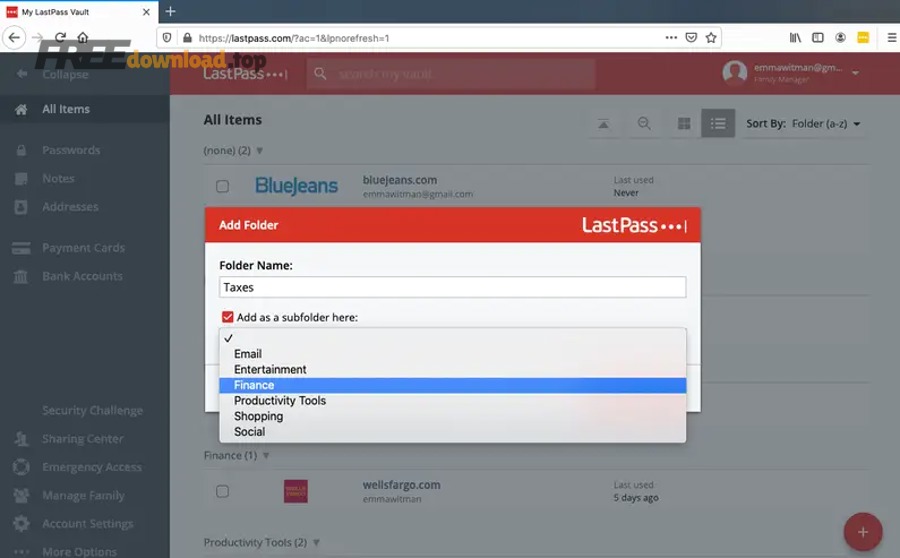Click the zoom magnifier icon in toolbar
Screen dimensions: 900x558
click(x=644, y=124)
